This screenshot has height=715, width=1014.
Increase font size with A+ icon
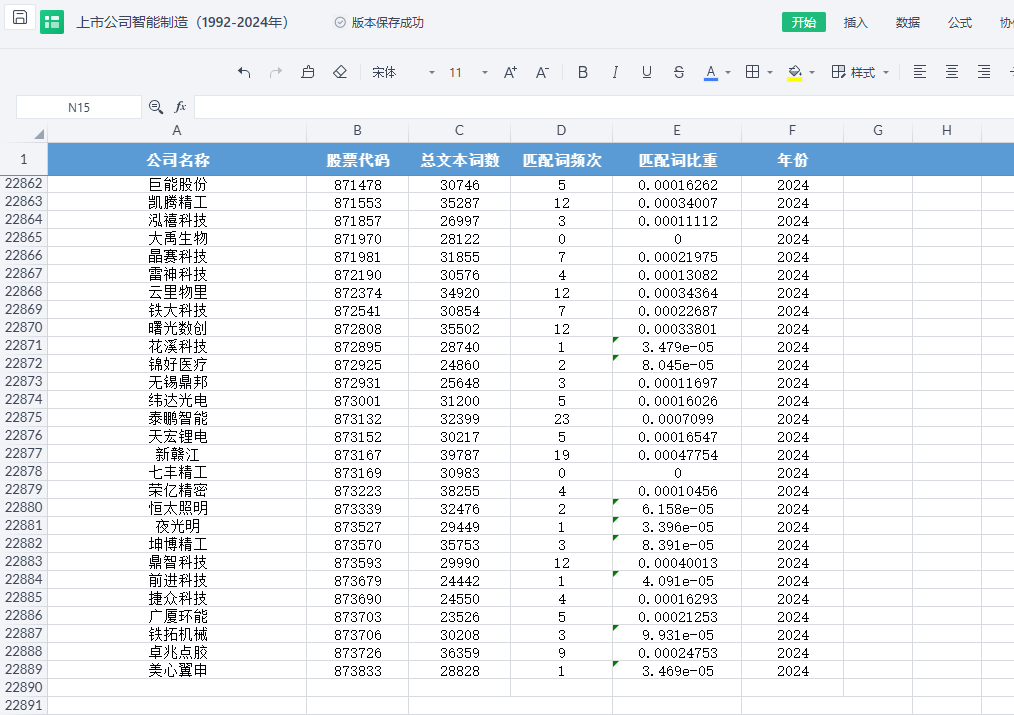click(x=510, y=72)
